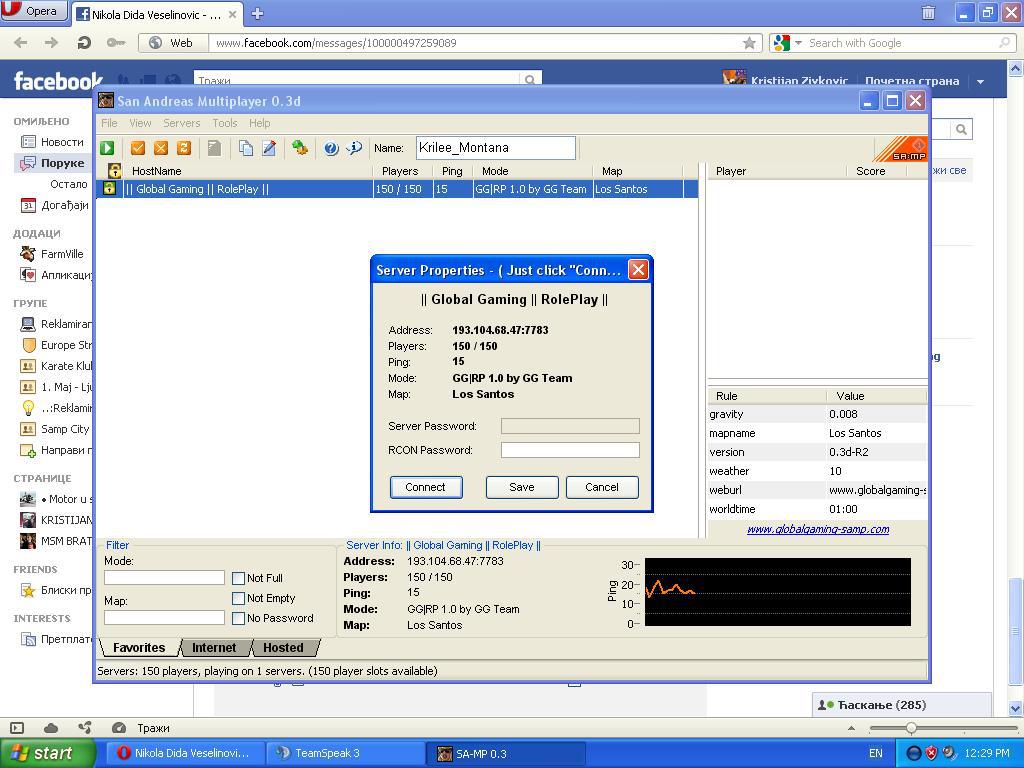Click the Save button in dialog
The height and width of the screenshot is (768, 1024).
pos(522,487)
